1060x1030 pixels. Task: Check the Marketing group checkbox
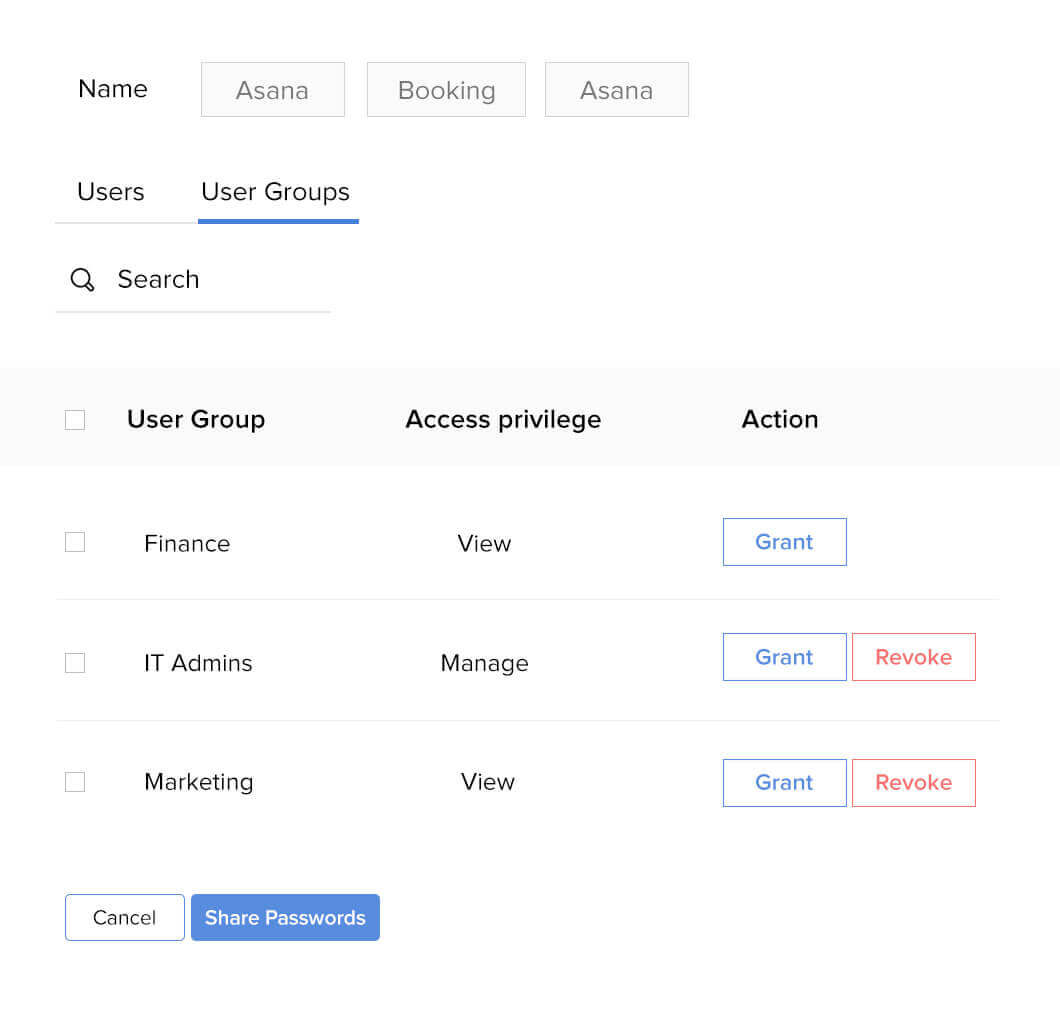75,782
